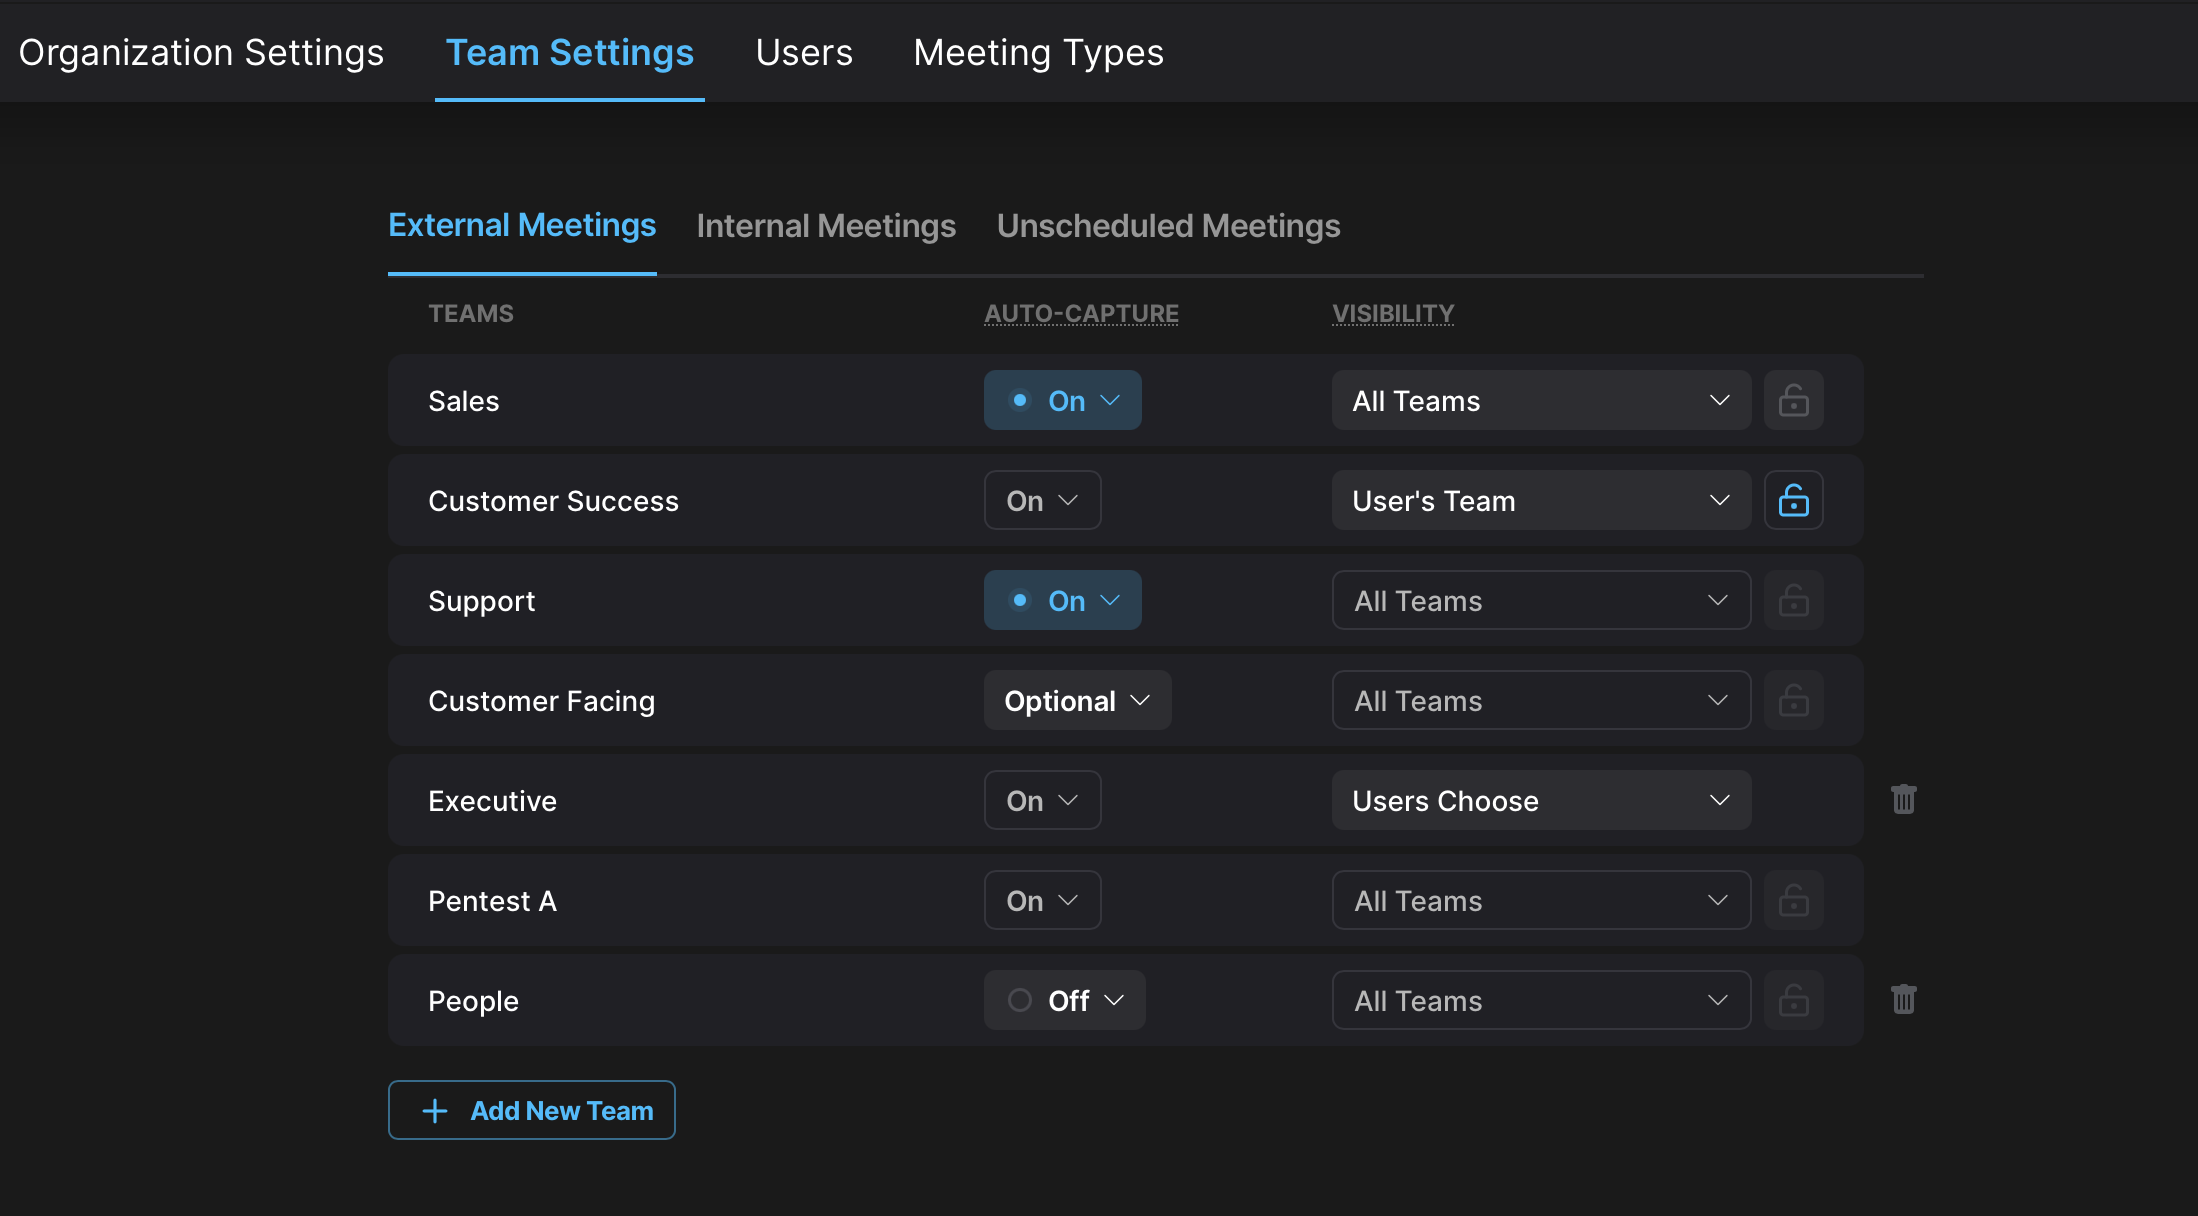Click the People team name
The width and height of the screenshot is (2198, 1216).
coord(473,1001)
